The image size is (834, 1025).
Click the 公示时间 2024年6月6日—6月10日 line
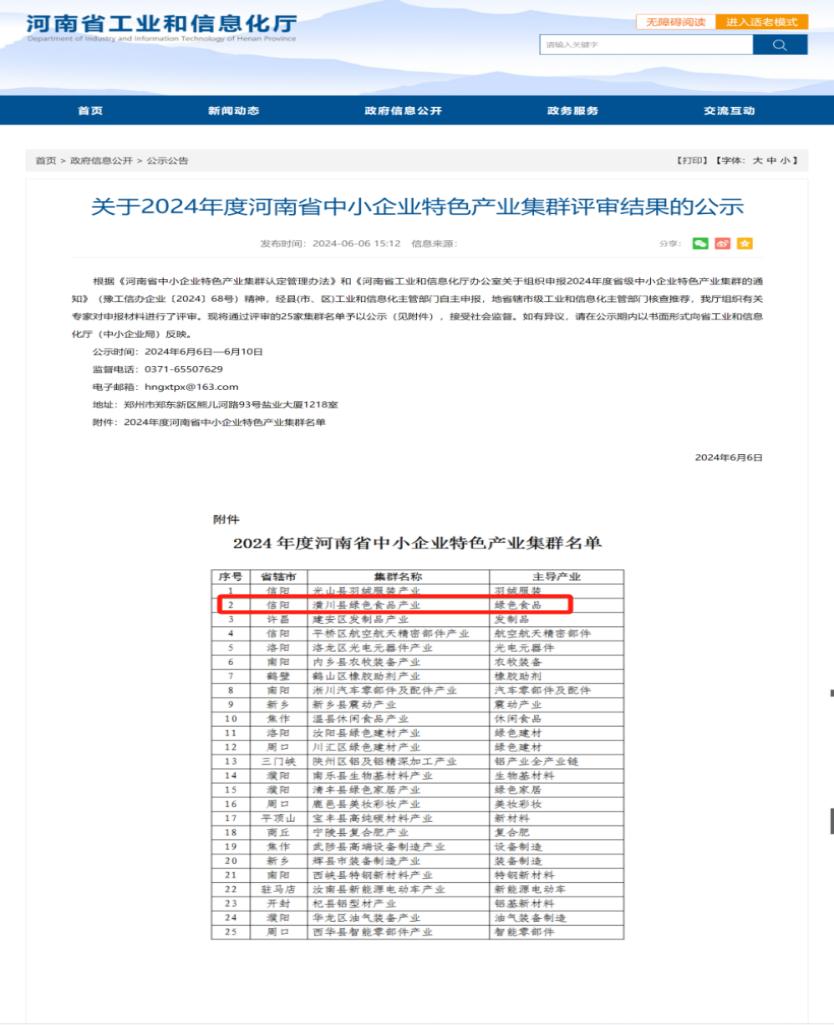click(178, 351)
